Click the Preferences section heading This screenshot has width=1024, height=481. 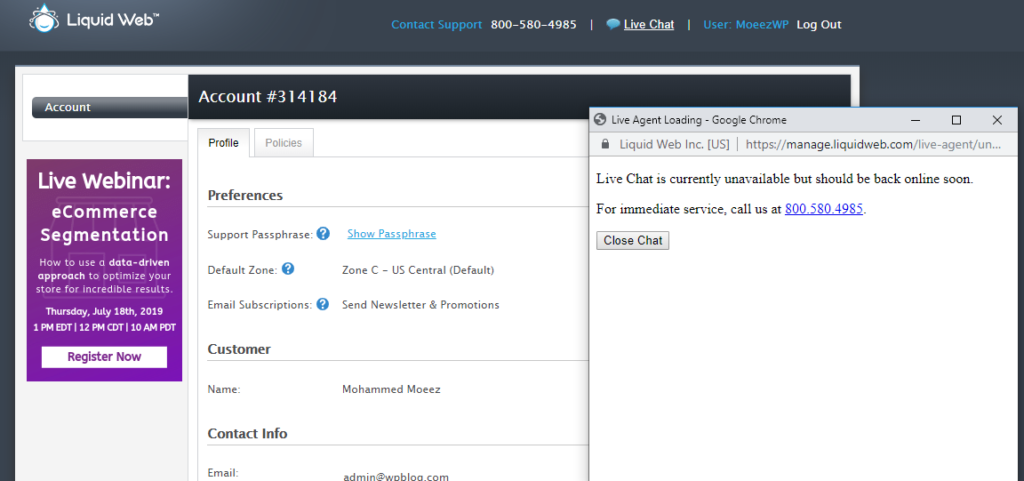245,195
